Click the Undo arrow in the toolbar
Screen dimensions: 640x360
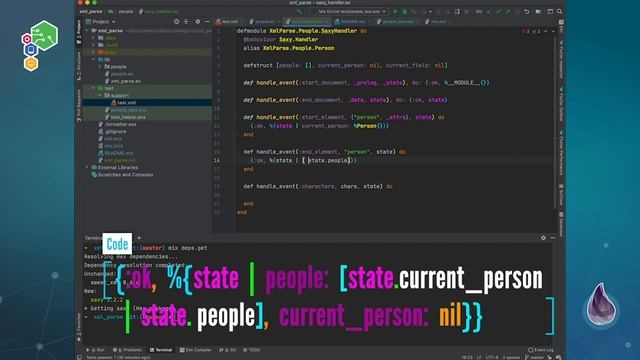(x=527, y=12)
